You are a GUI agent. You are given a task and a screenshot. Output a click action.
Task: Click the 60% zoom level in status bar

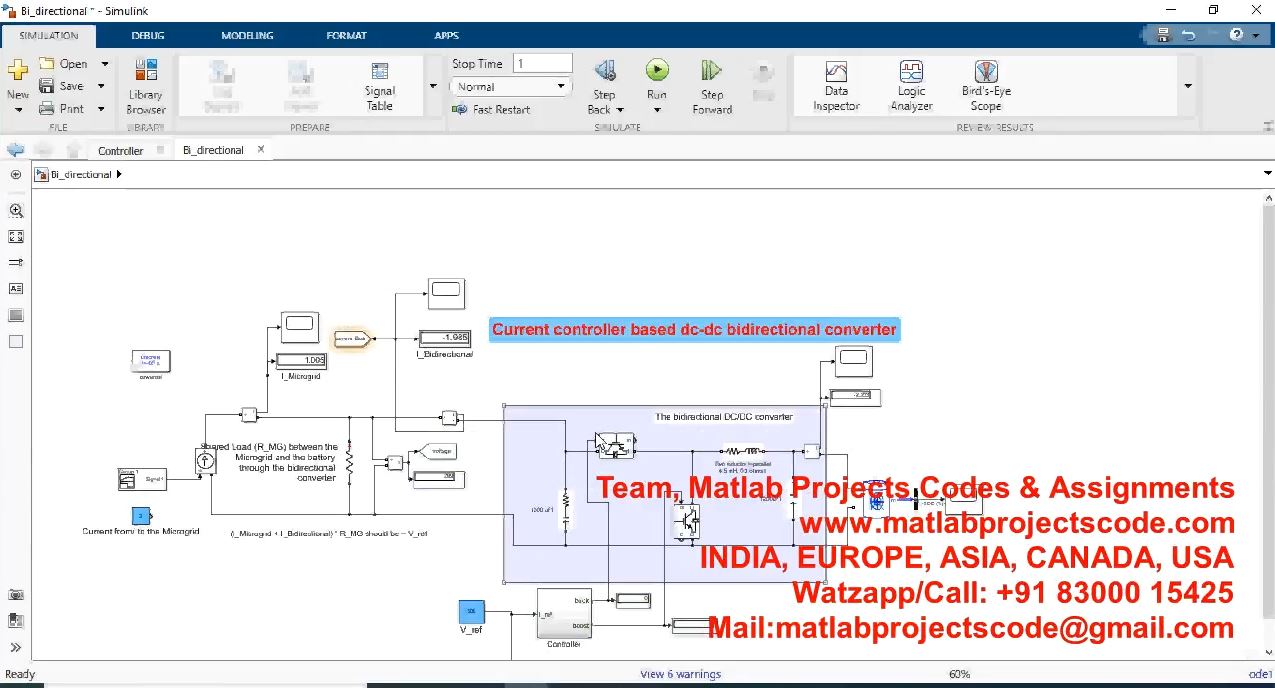[x=959, y=674]
